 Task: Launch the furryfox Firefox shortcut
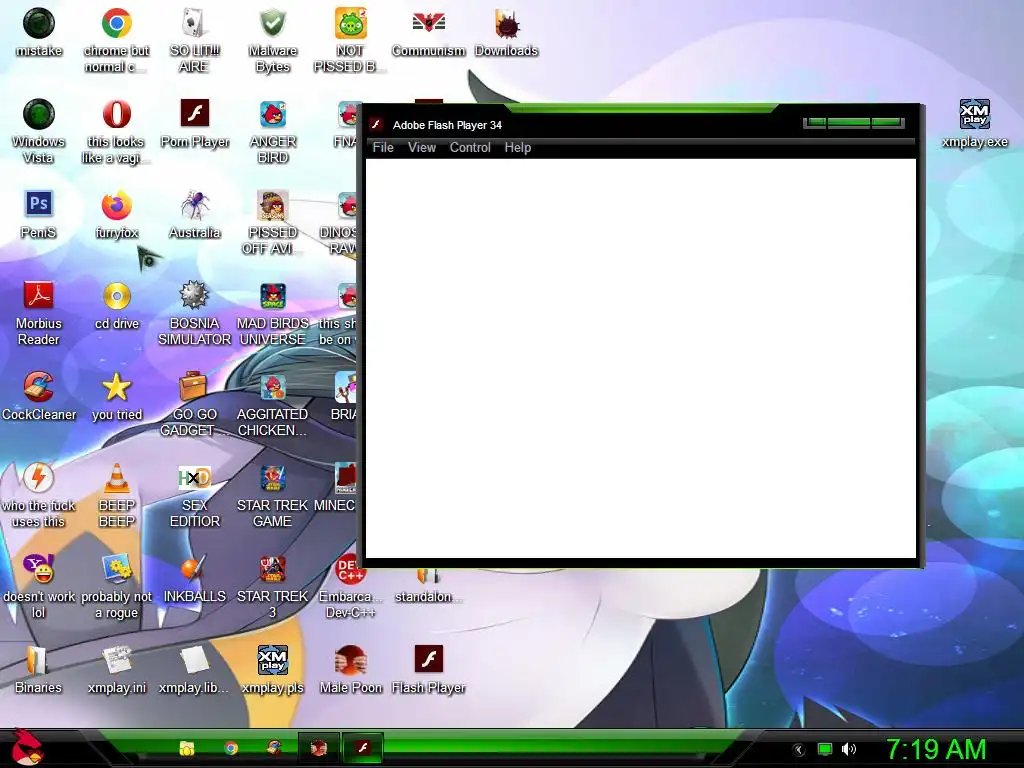(x=117, y=214)
